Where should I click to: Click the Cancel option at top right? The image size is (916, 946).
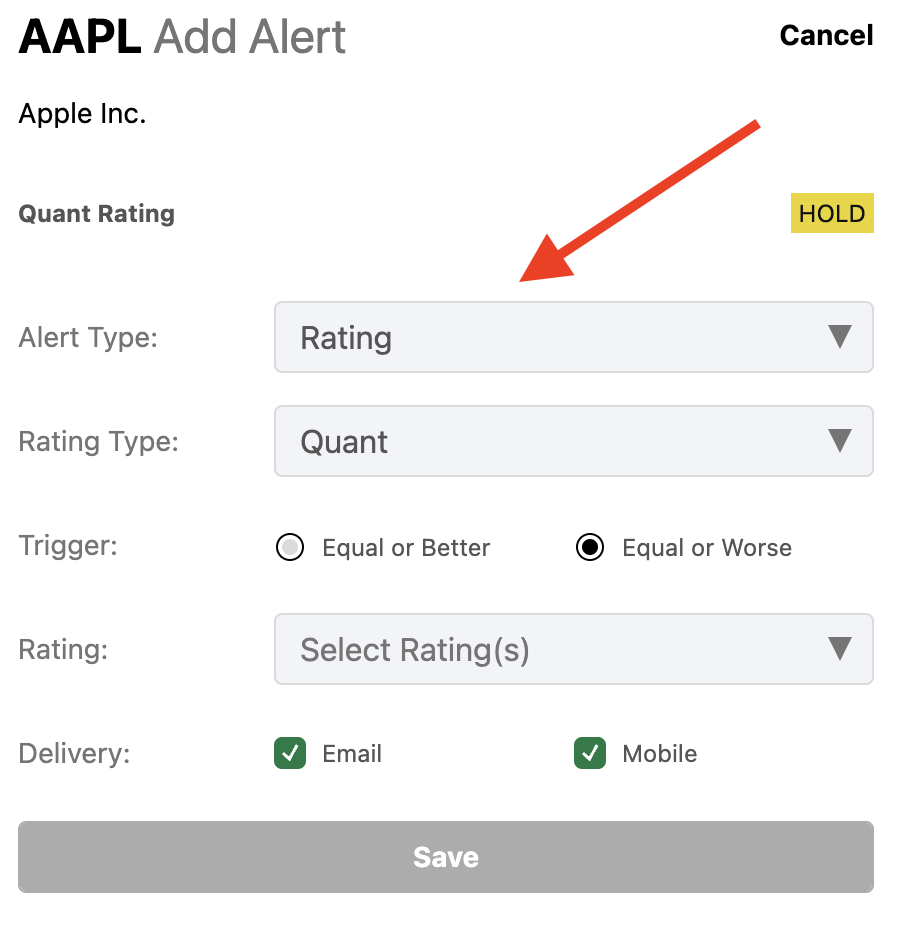[826, 35]
